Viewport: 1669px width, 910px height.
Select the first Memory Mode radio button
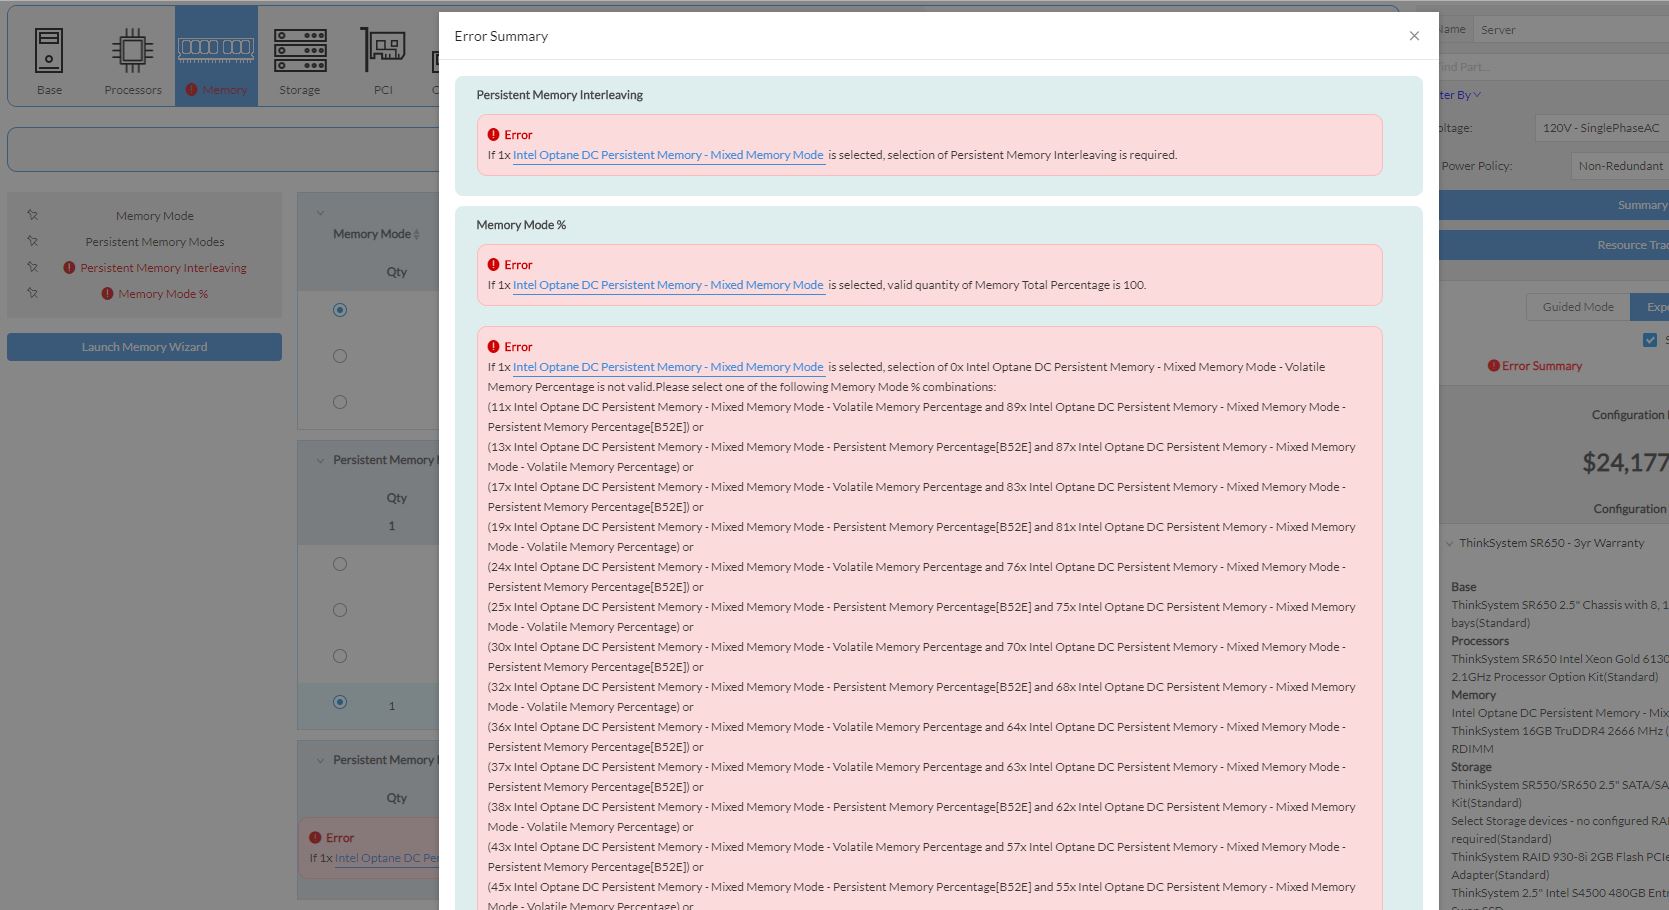(340, 310)
